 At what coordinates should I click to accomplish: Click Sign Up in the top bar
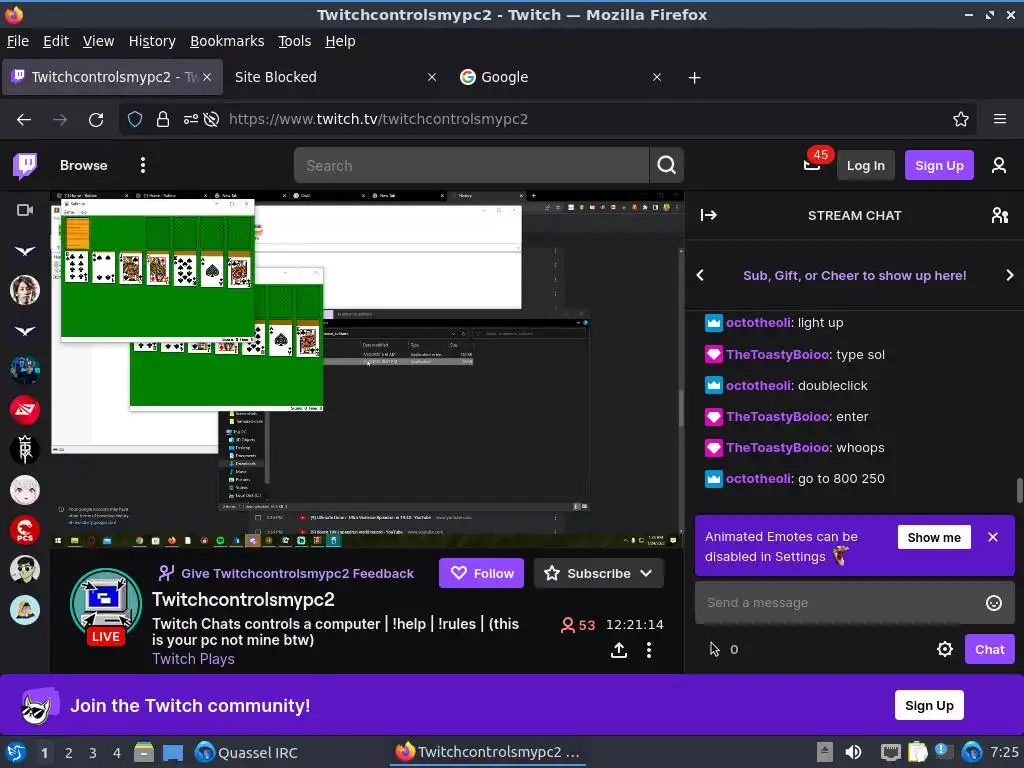[938, 165]
